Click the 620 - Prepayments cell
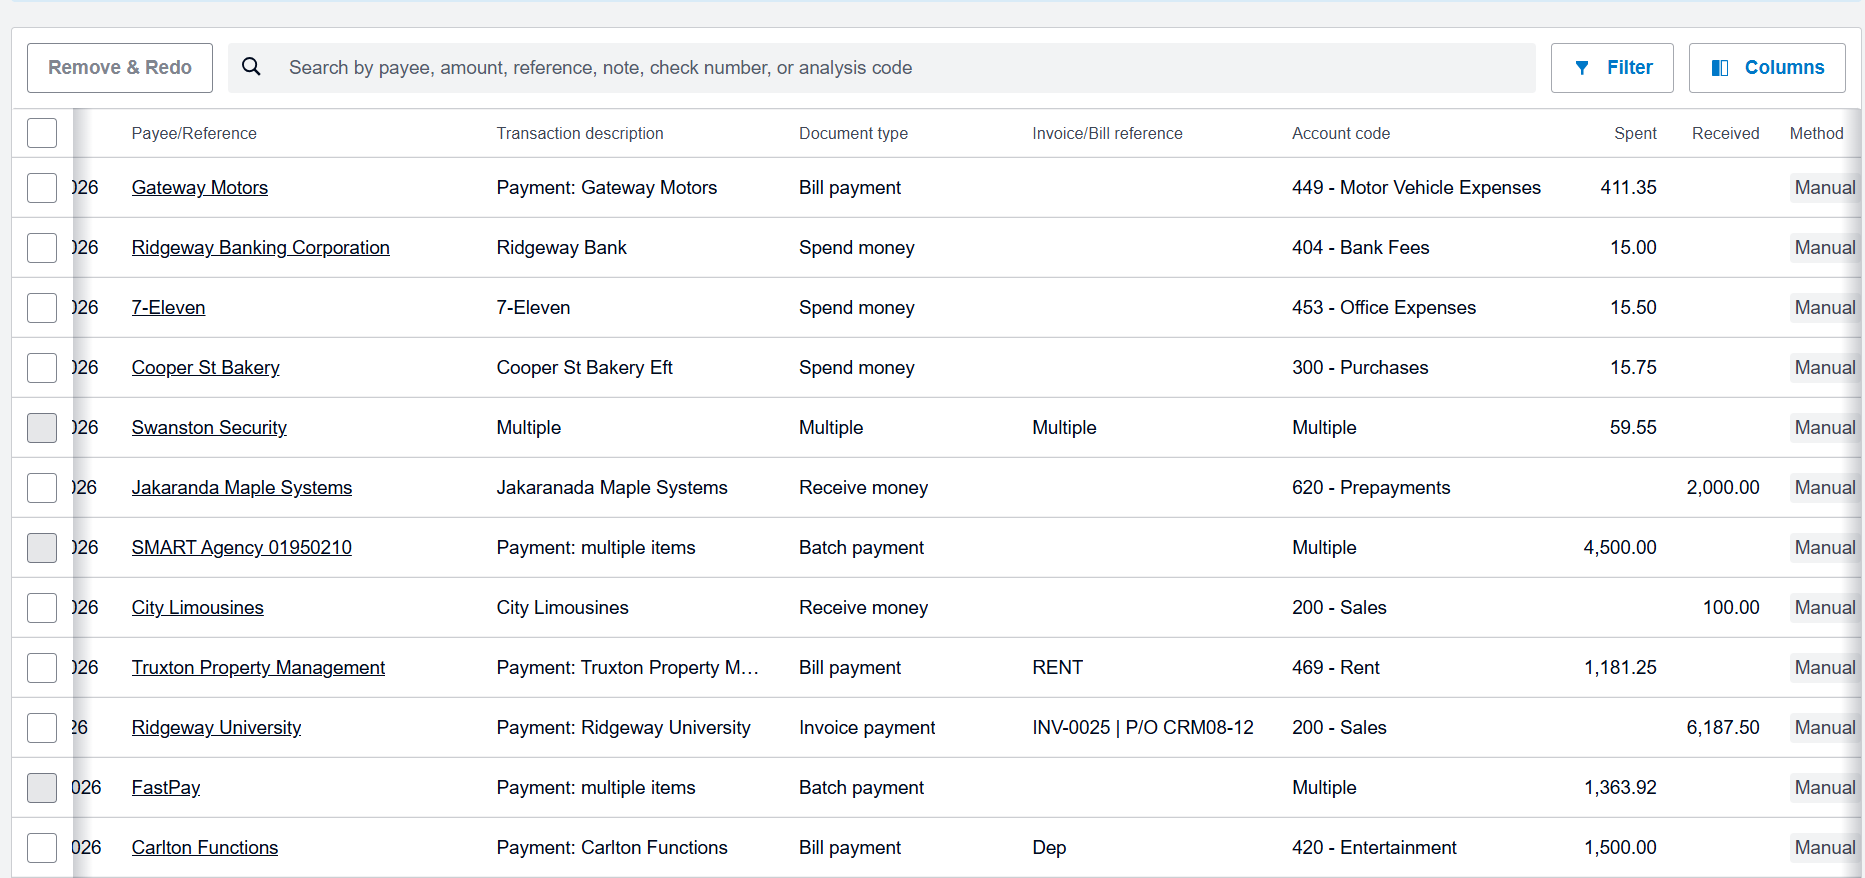 tap(1371, 487)
